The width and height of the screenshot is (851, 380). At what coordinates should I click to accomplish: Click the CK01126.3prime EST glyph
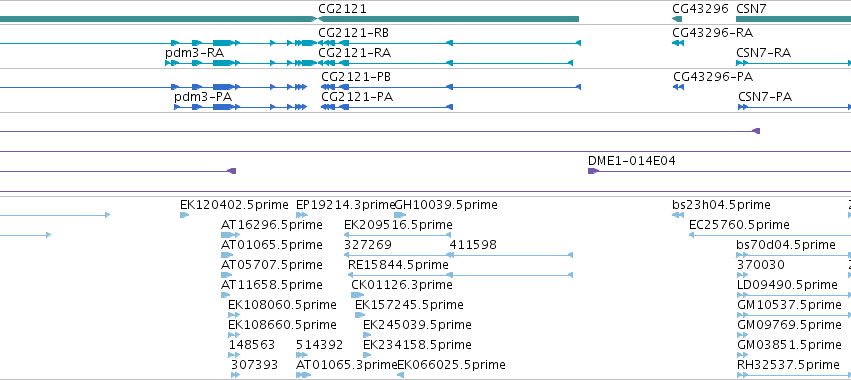357,295
